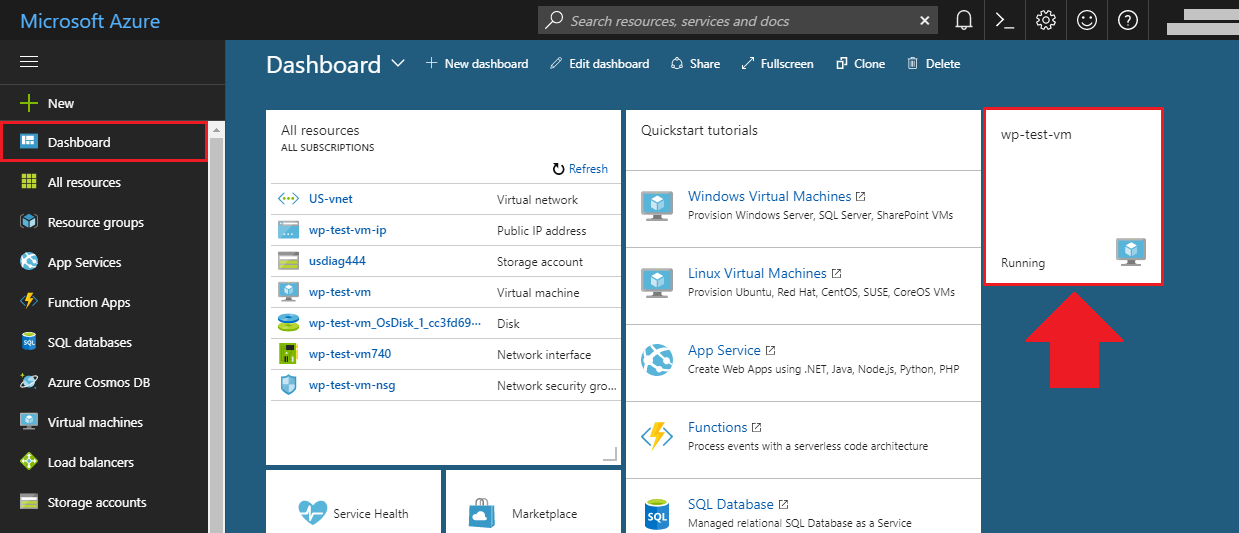1239x533 pixels.
Task: Click the Functions lightning tutorial icon
Action: (657, 437)
